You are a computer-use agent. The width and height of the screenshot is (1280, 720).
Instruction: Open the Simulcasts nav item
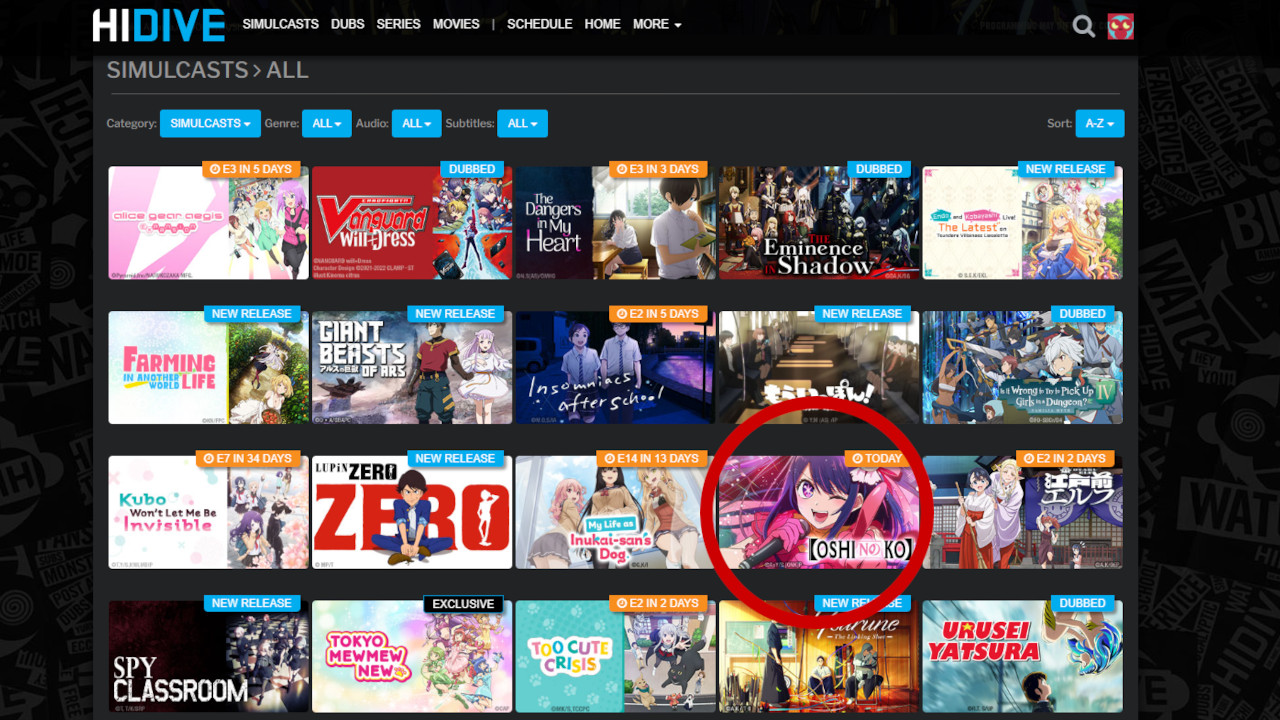(280, 24)
